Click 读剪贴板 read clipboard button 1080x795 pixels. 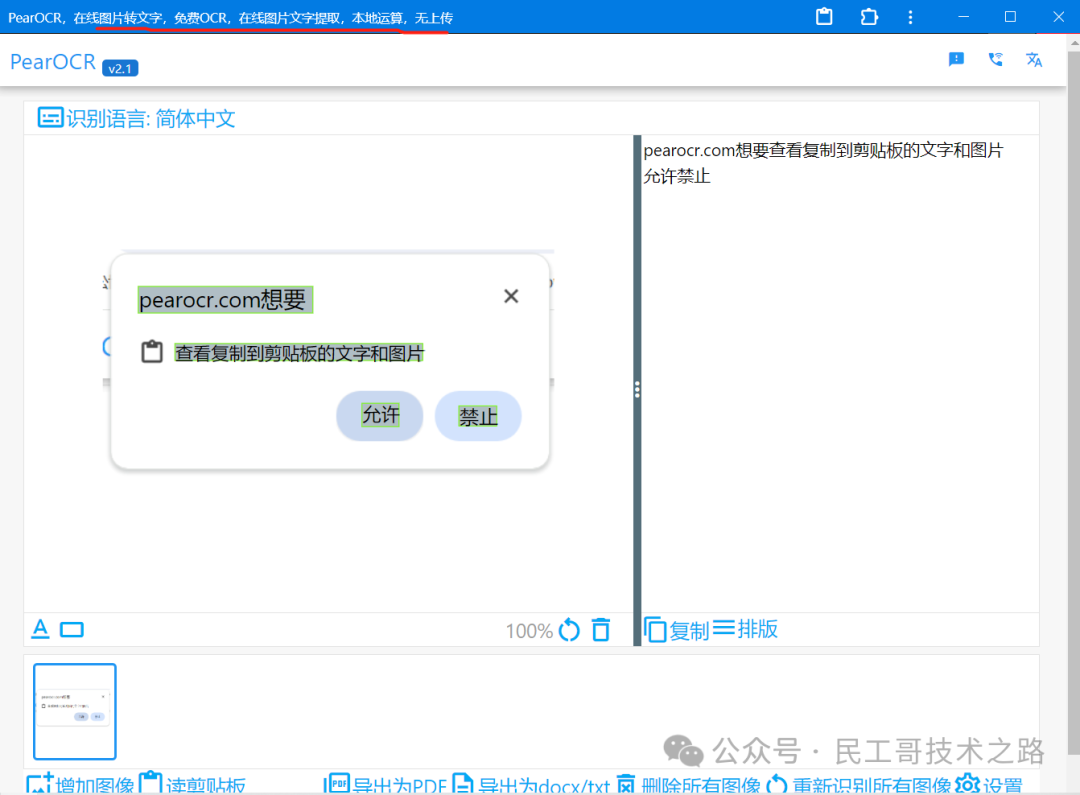(192, 784)
